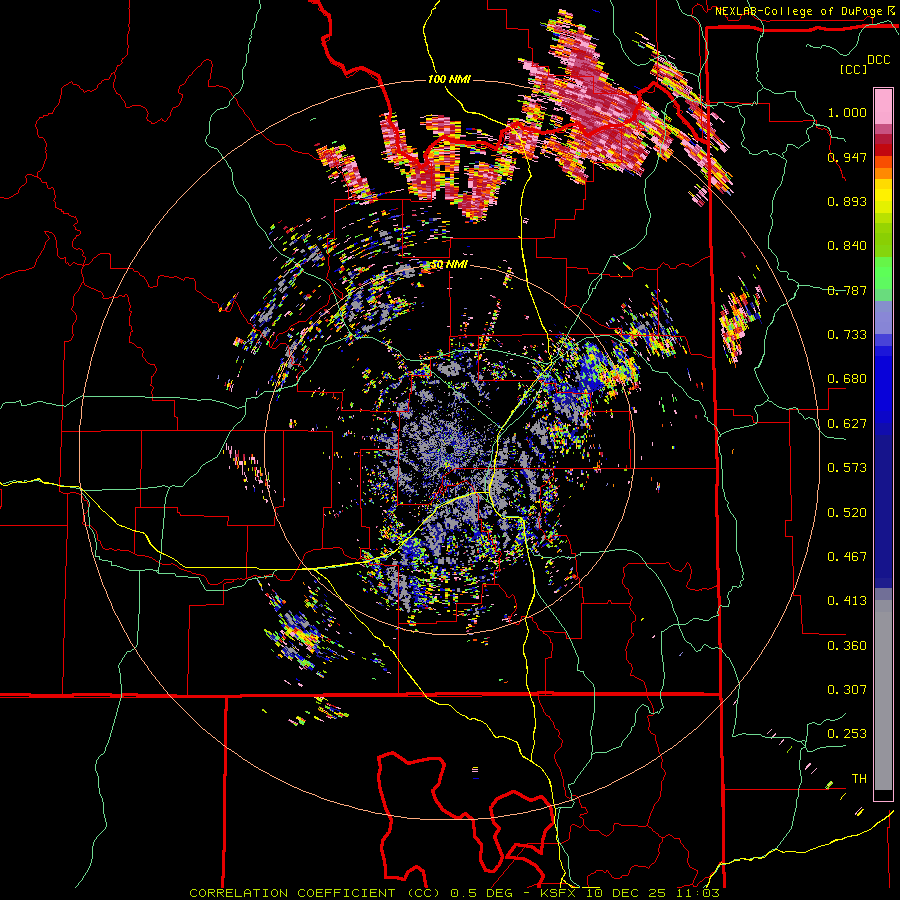Click the radar site dot at center
This screenshot has height=900, width=900.
point(449,448)
